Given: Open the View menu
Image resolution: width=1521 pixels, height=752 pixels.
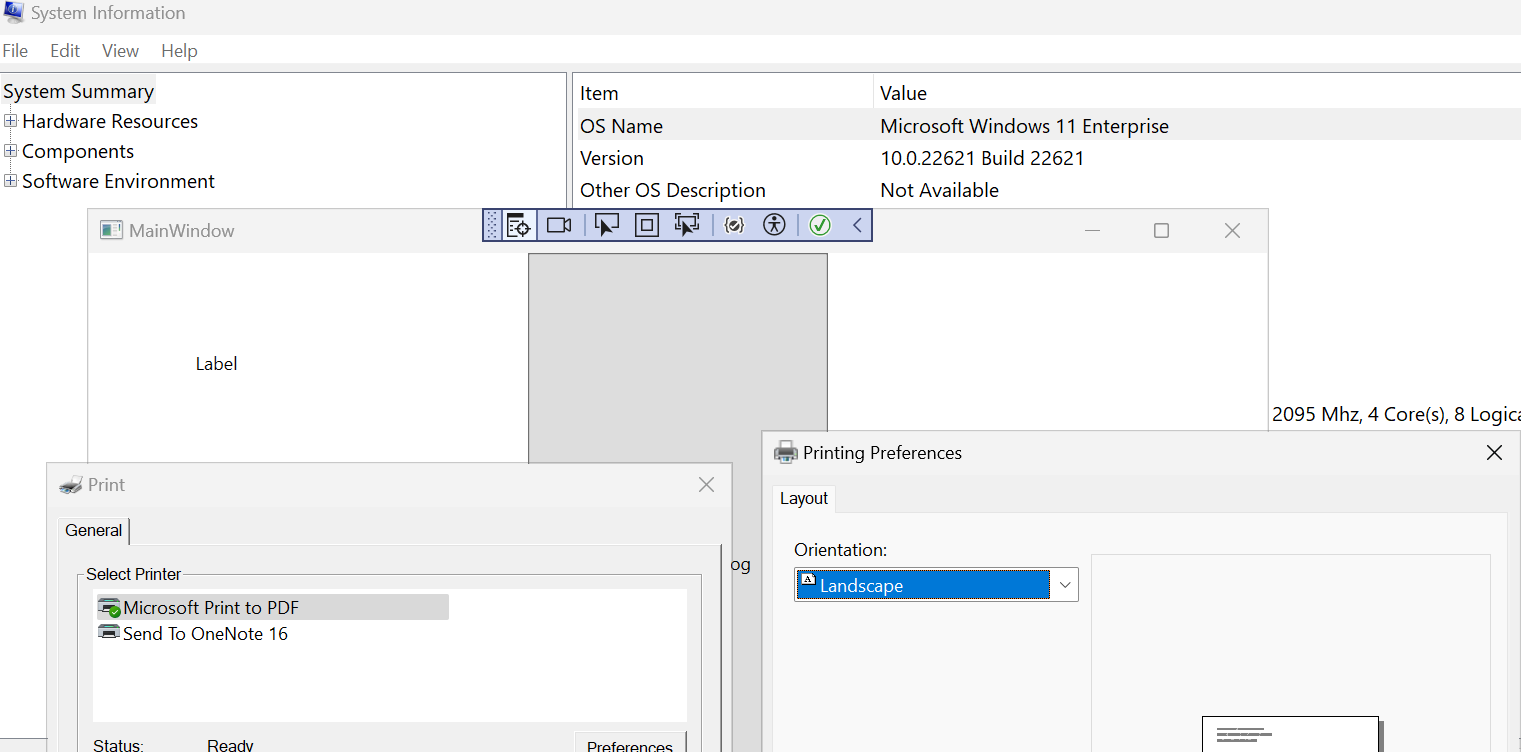Looking at the screenshot, I should click(x=120, y=50).
